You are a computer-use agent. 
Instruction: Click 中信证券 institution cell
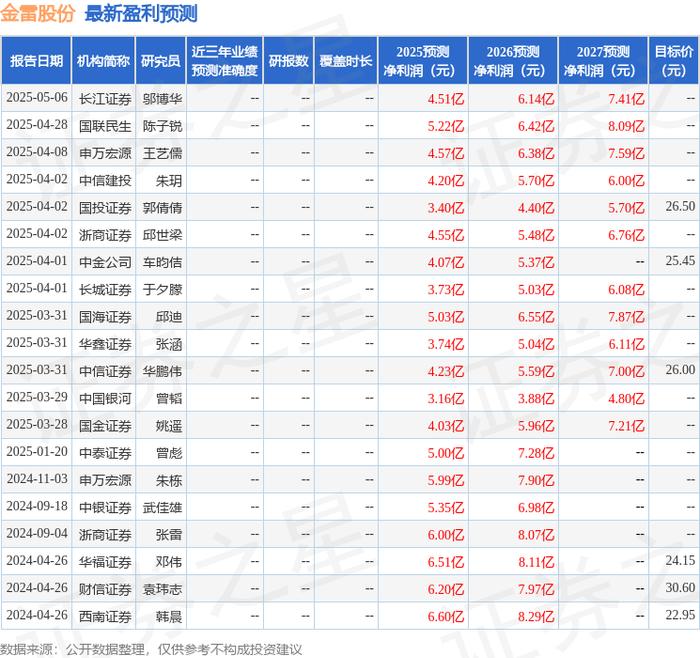[105, 371]
